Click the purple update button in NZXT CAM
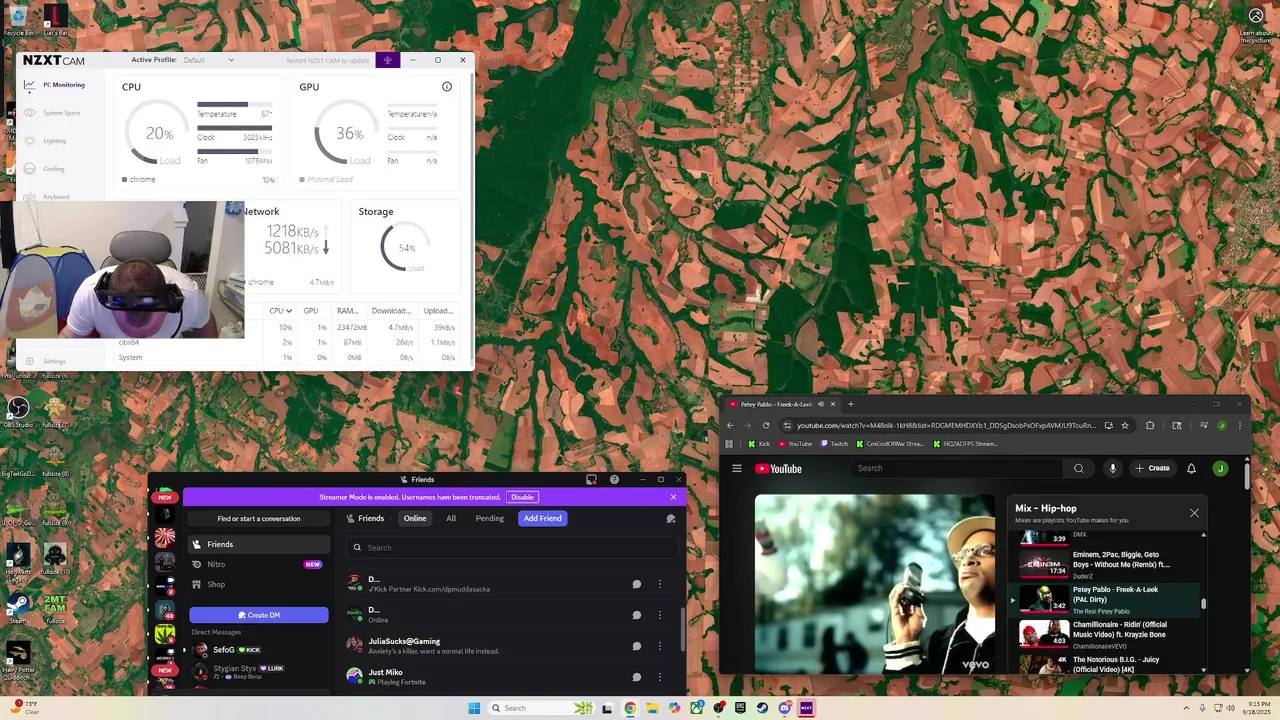1280x720 pixels. pos(387,60)
